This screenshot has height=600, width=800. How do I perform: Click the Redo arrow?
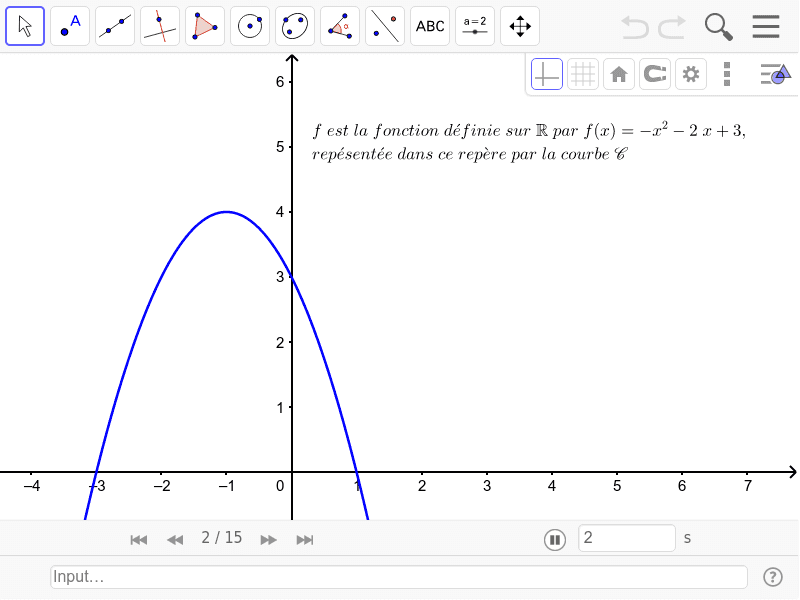[672, 27]
